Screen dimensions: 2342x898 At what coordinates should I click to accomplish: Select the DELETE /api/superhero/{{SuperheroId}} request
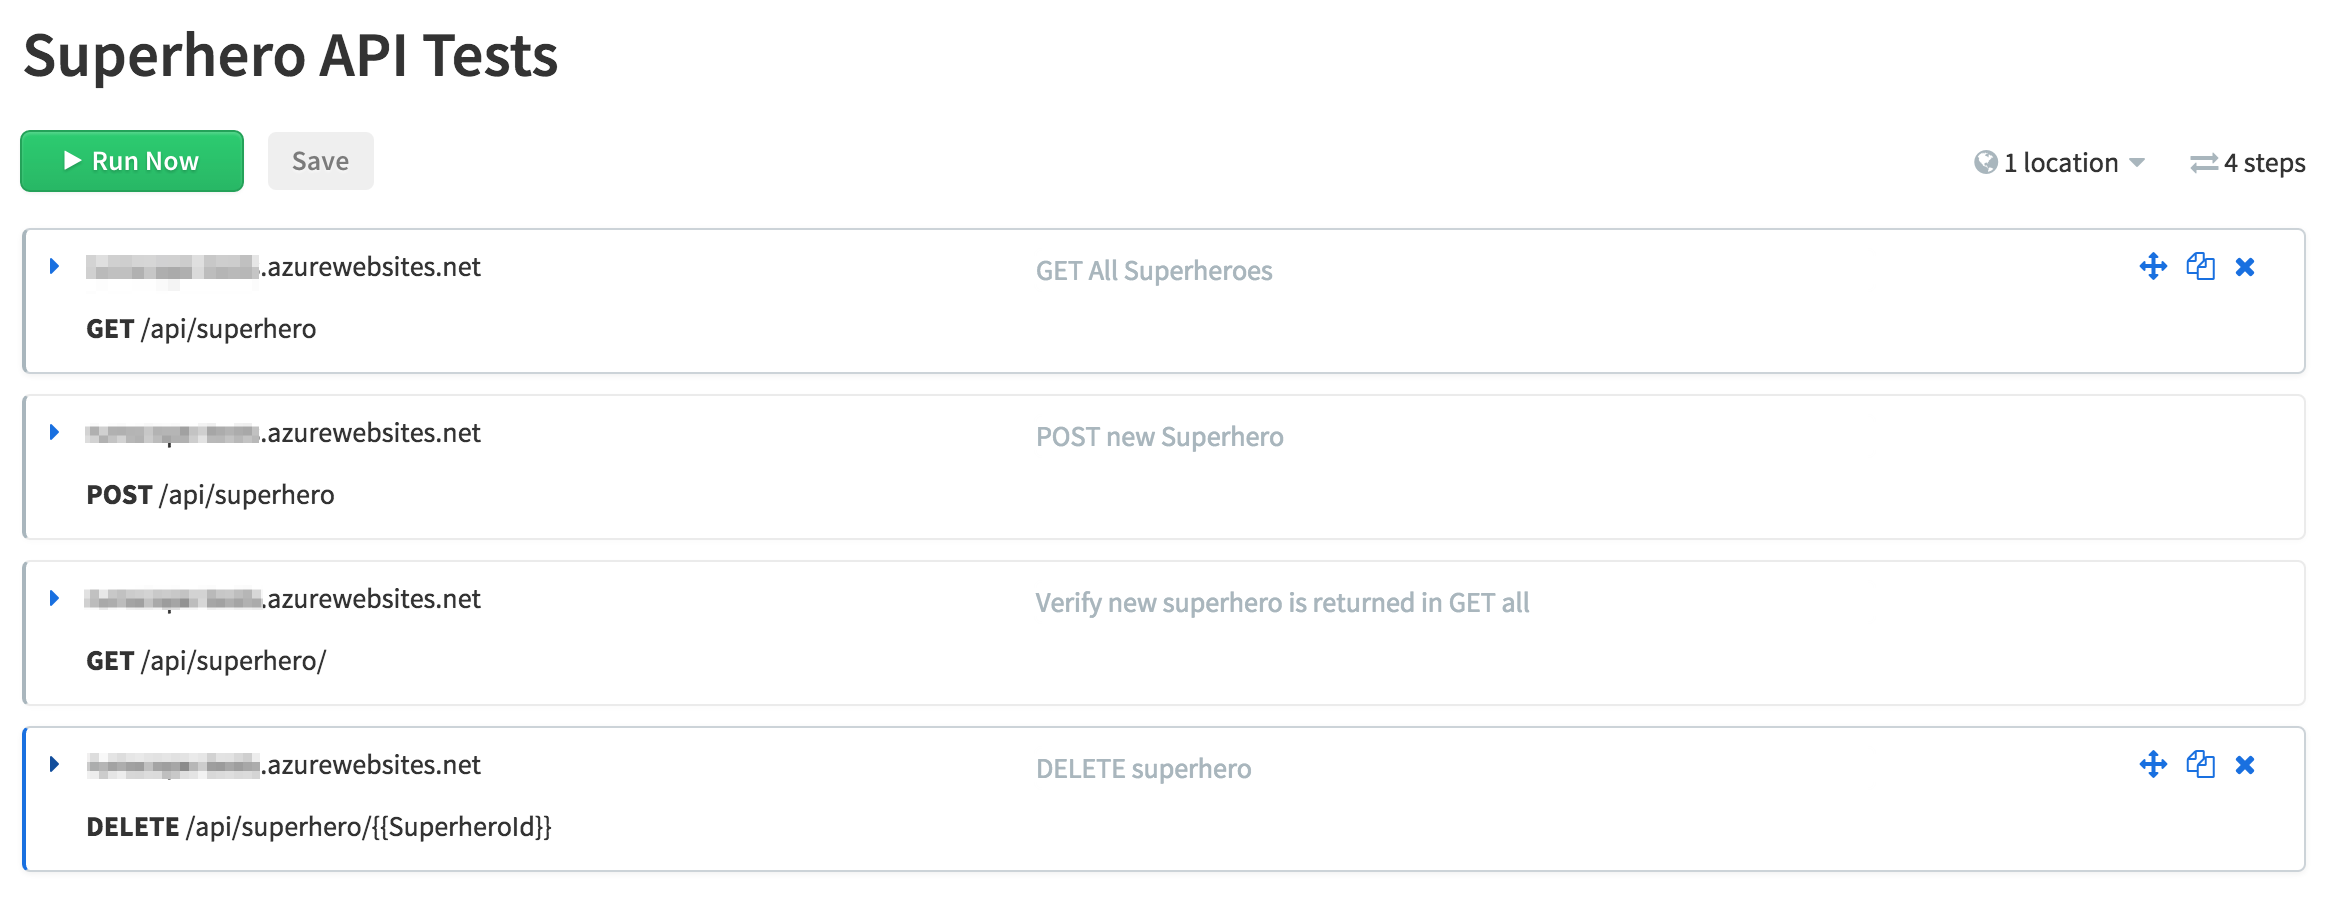(x=319, y=827)
